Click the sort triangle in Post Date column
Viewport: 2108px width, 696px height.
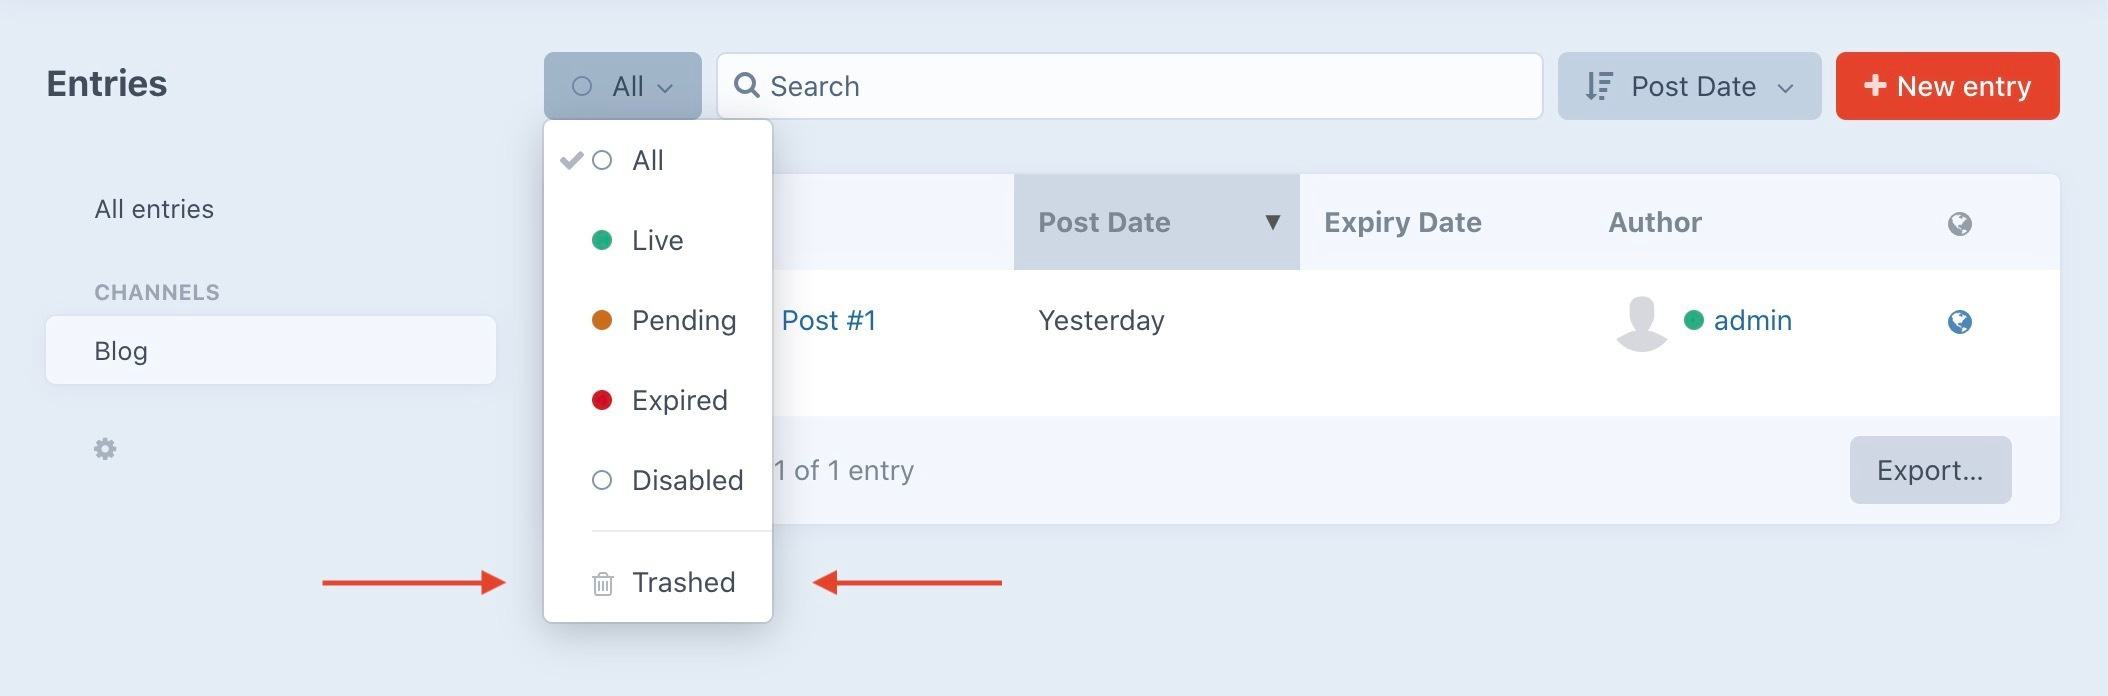coord(1271,223)
